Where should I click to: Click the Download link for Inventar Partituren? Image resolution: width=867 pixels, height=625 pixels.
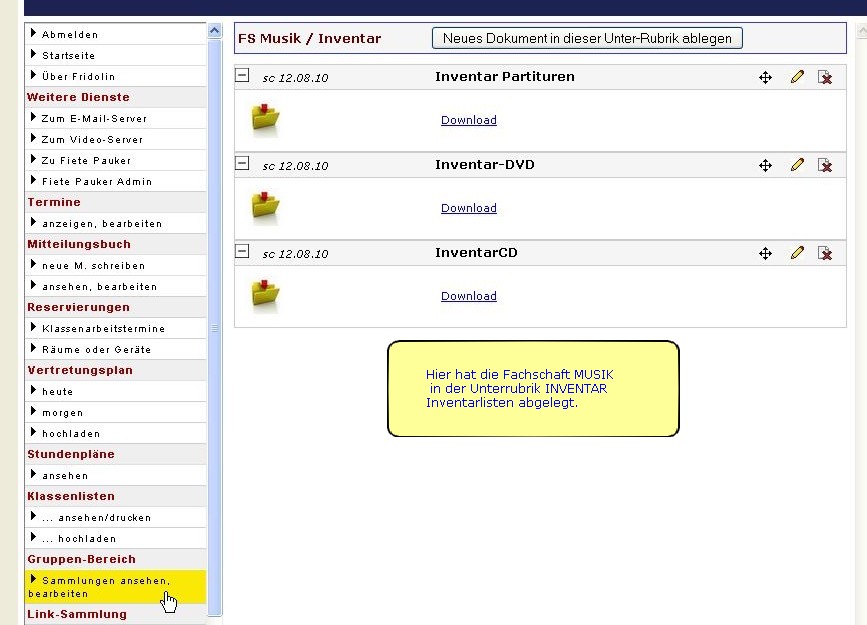coord(468,120)
